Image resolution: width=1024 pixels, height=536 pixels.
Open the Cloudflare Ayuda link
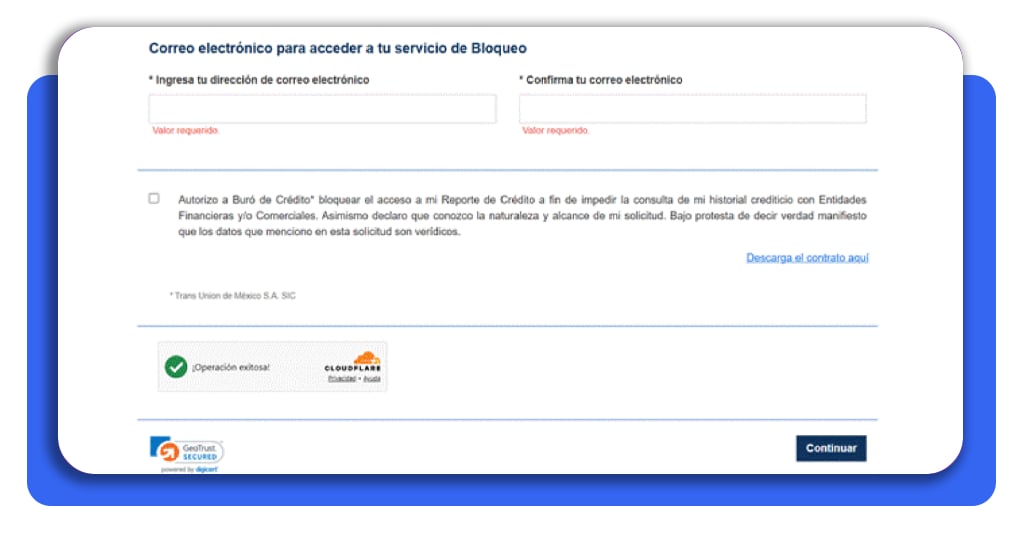point(372,379)
